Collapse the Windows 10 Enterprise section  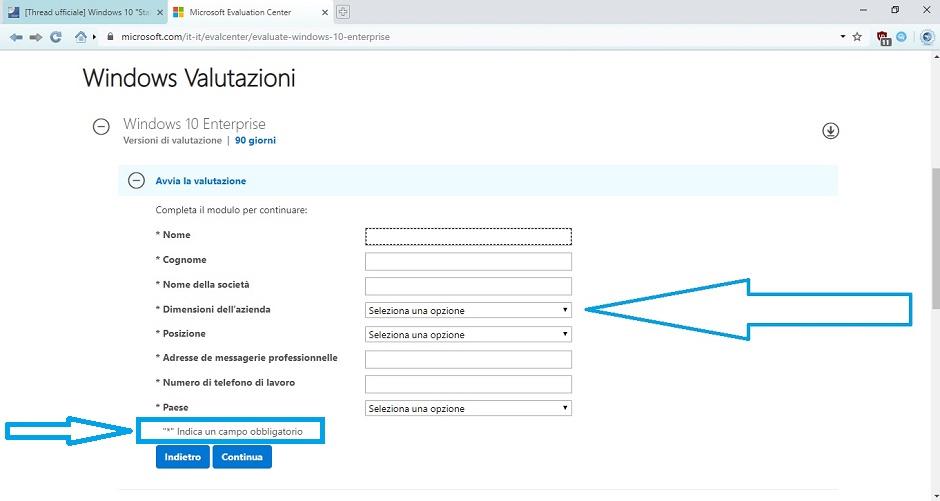click(101, 126)
